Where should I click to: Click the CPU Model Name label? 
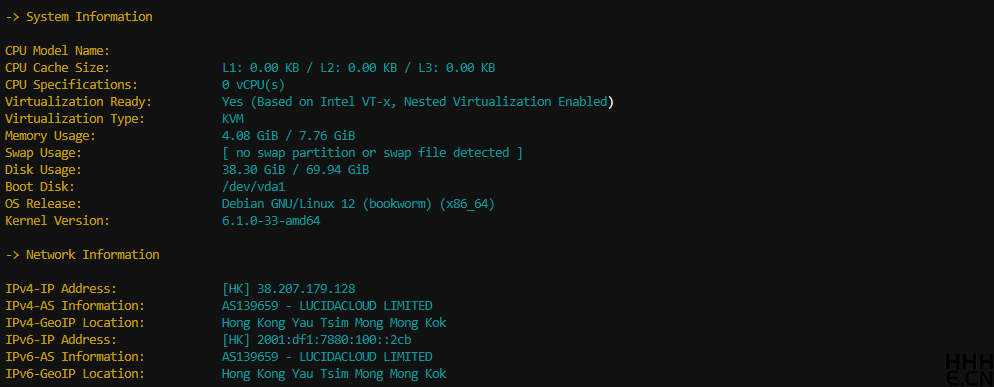click(58, 51)
